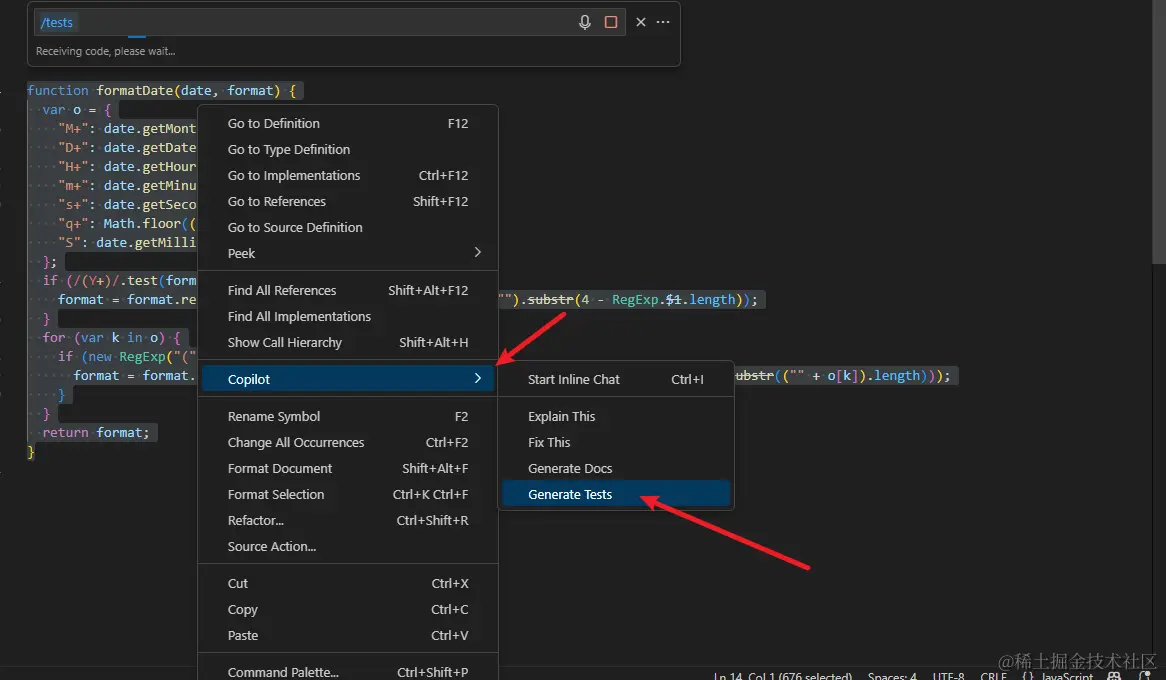Select Go to Type Definition

coord(348,150)
